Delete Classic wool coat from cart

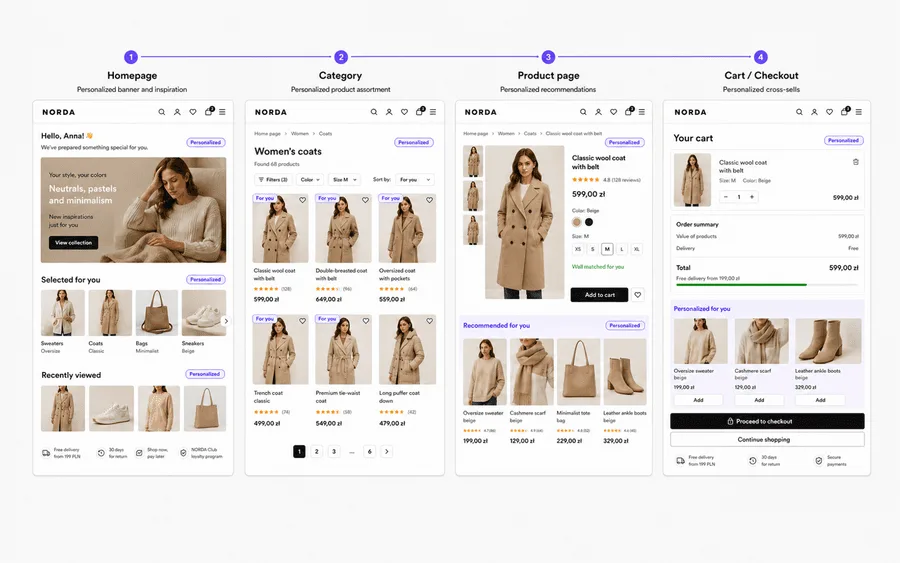click(856, 162)
